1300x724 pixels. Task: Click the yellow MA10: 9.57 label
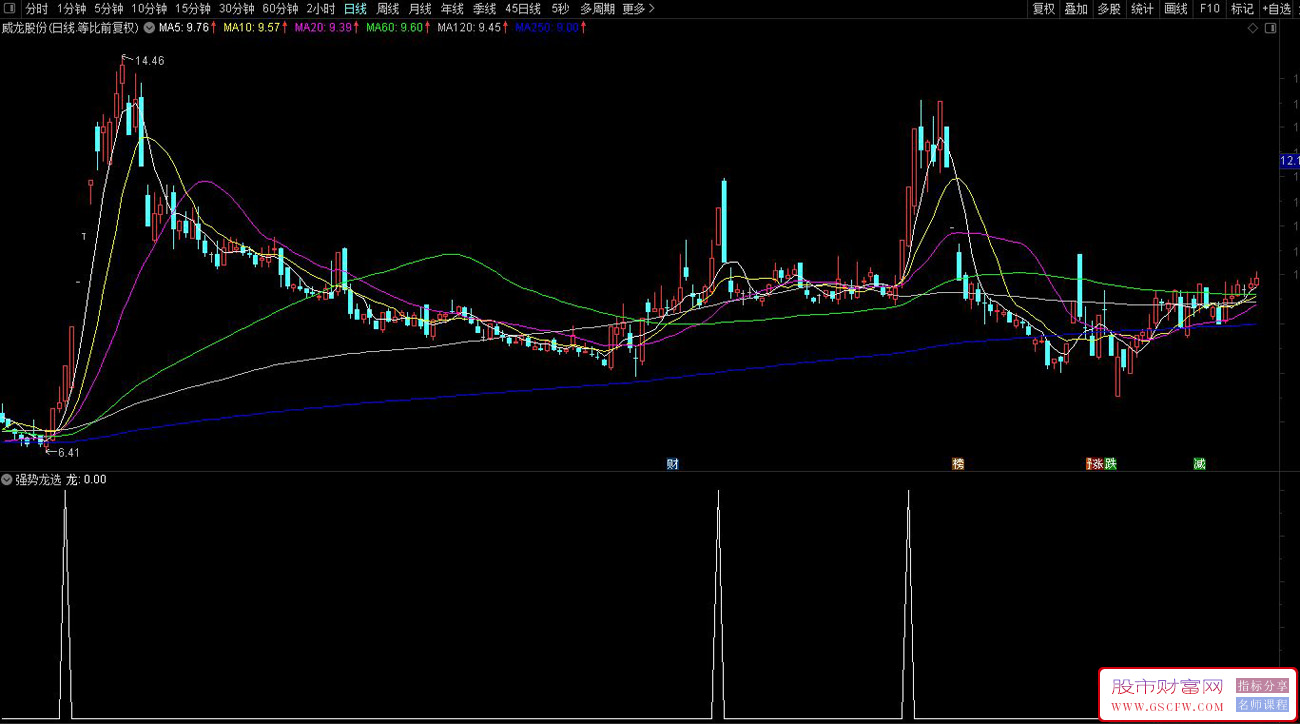point(254,28)
